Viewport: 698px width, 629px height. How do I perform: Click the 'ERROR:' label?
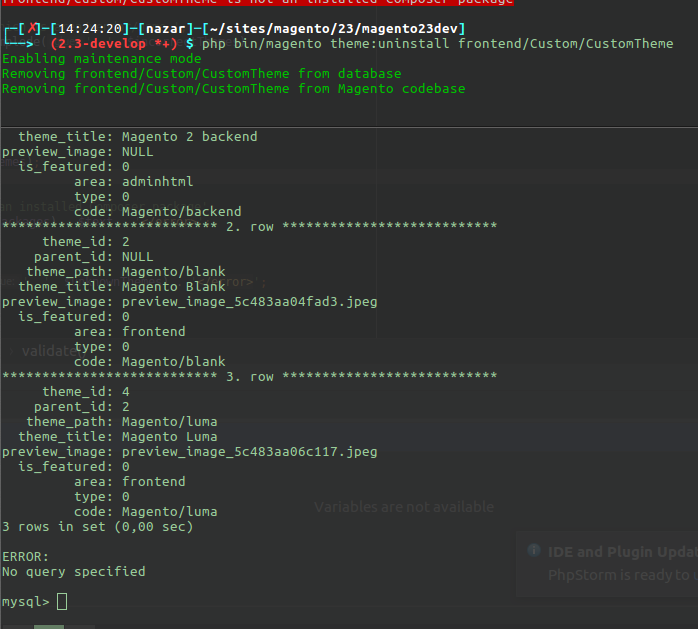[x=25, y=557]
